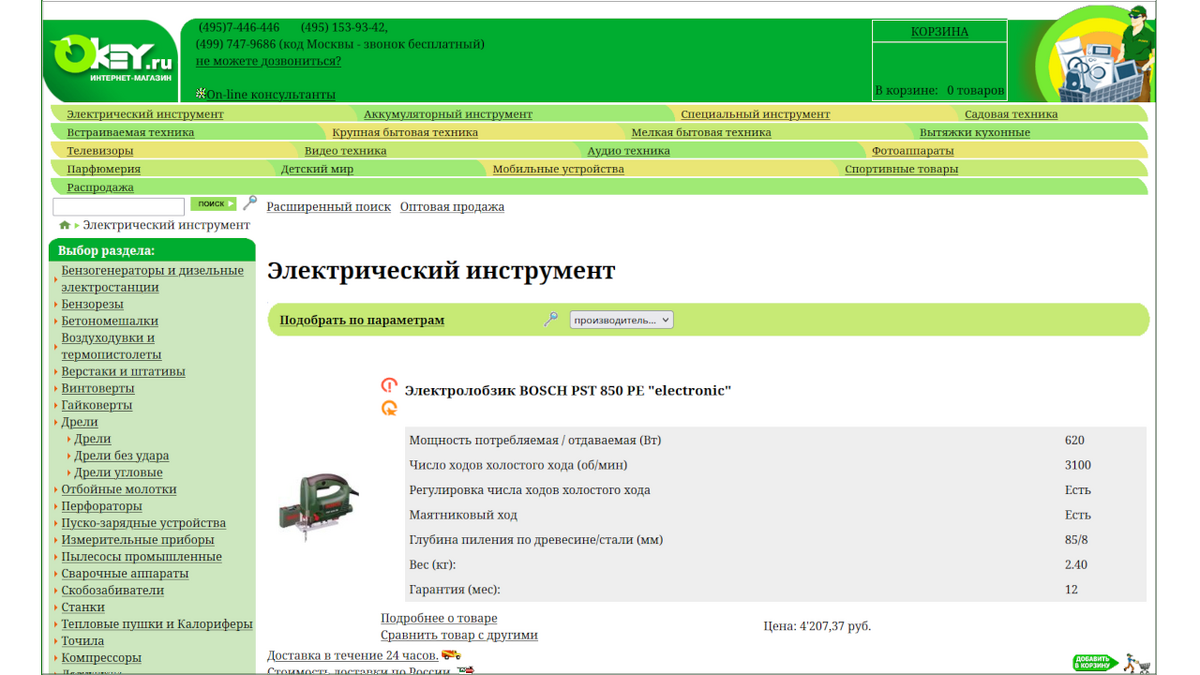Click the Корзина link
Viewport: 1200px width, 675px height.
click(x=939, y=31)
